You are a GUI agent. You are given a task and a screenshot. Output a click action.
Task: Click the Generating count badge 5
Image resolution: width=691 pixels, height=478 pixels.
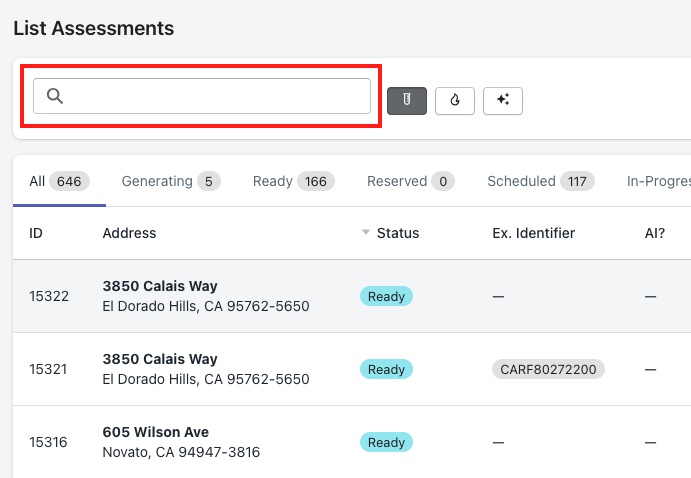(209, 182)
